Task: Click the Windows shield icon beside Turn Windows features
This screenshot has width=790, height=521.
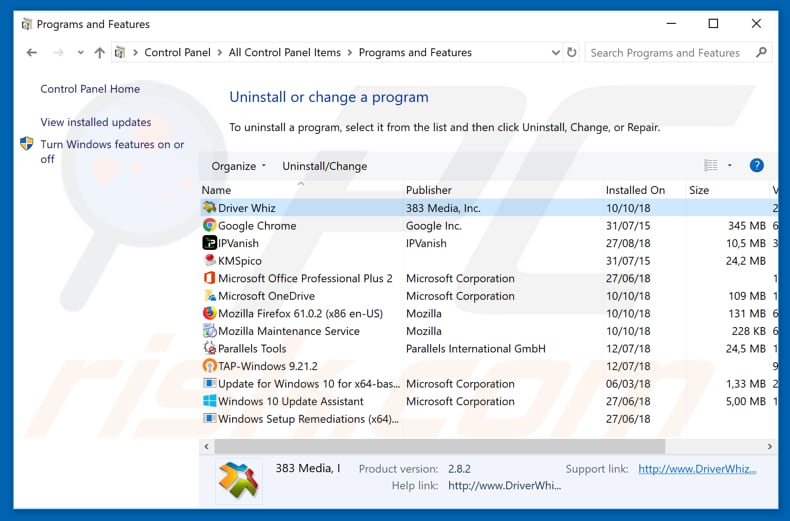Action: click(27, 144)
